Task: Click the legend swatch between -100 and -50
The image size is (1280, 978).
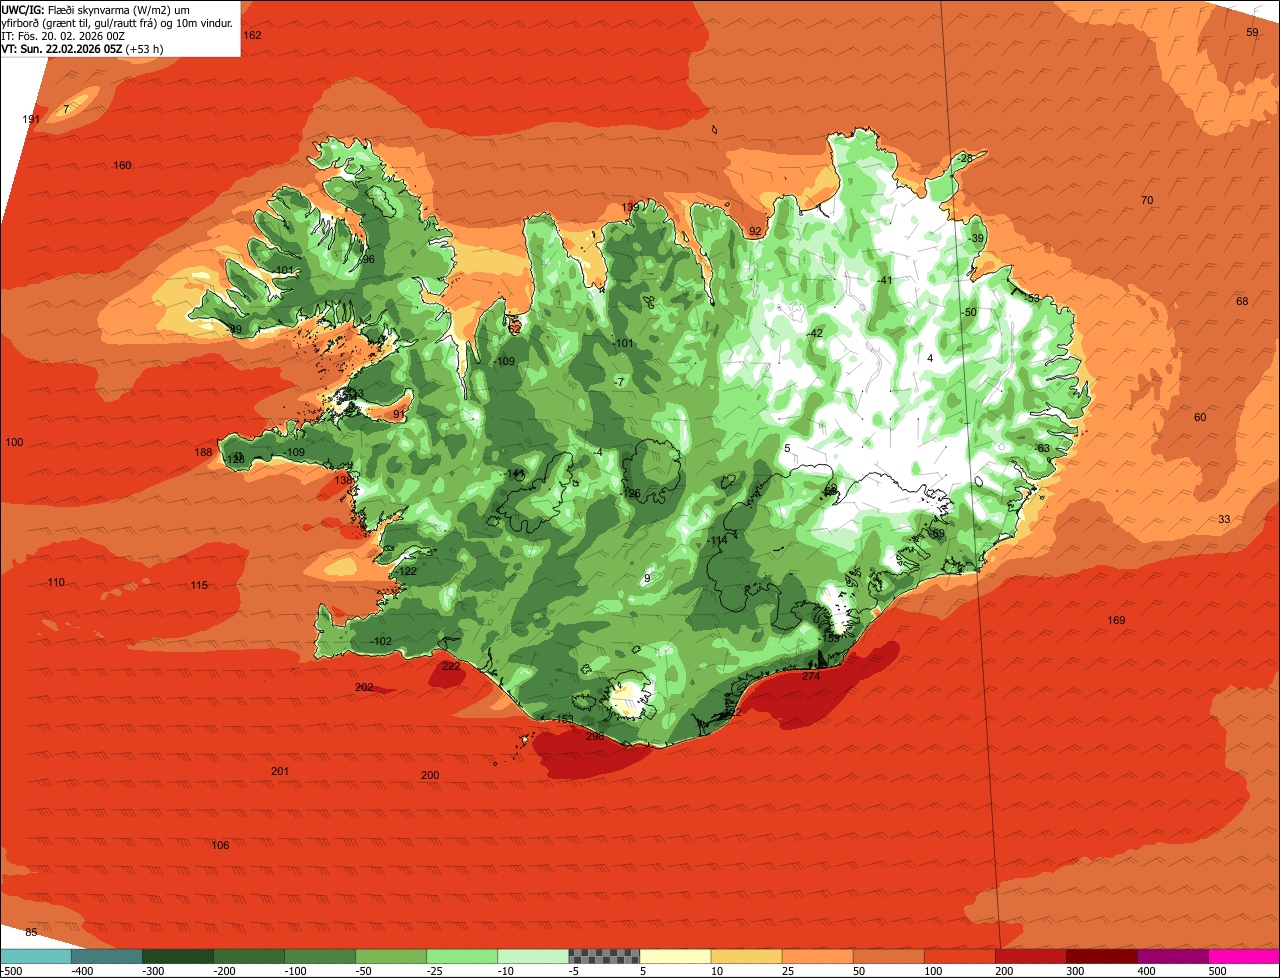Action: 320,956
